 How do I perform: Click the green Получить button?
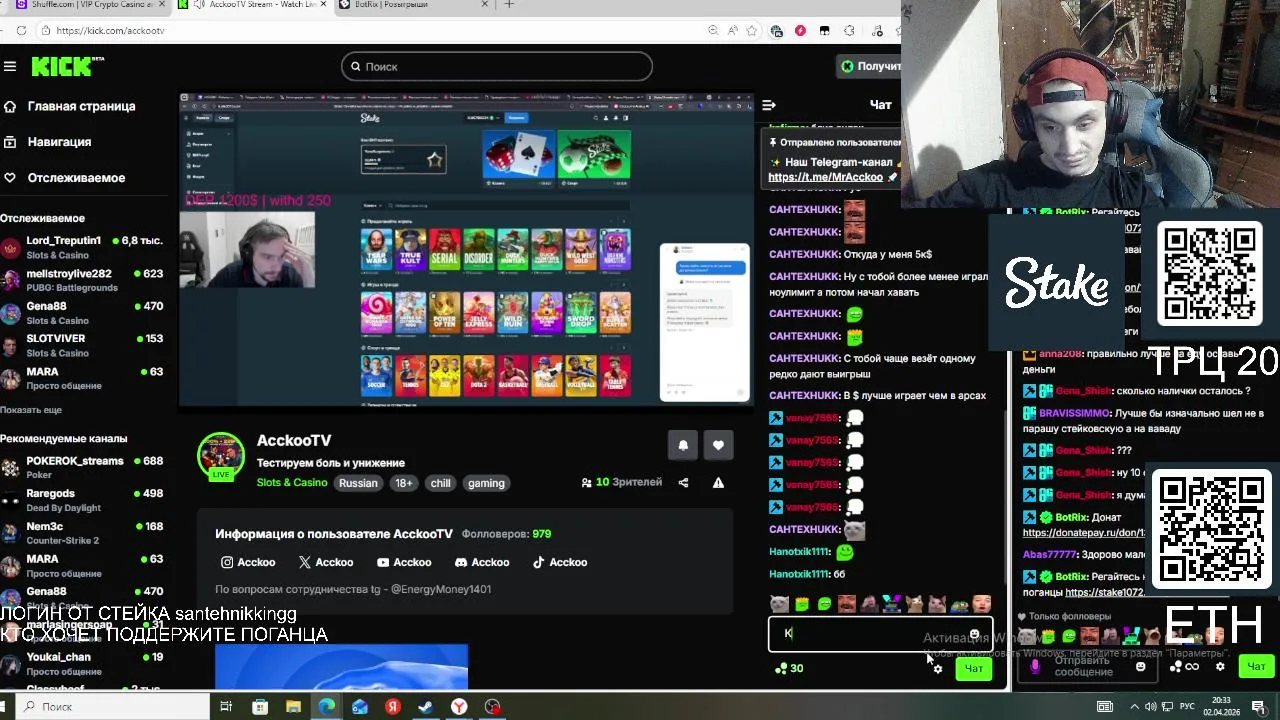[x=870, y=66]
